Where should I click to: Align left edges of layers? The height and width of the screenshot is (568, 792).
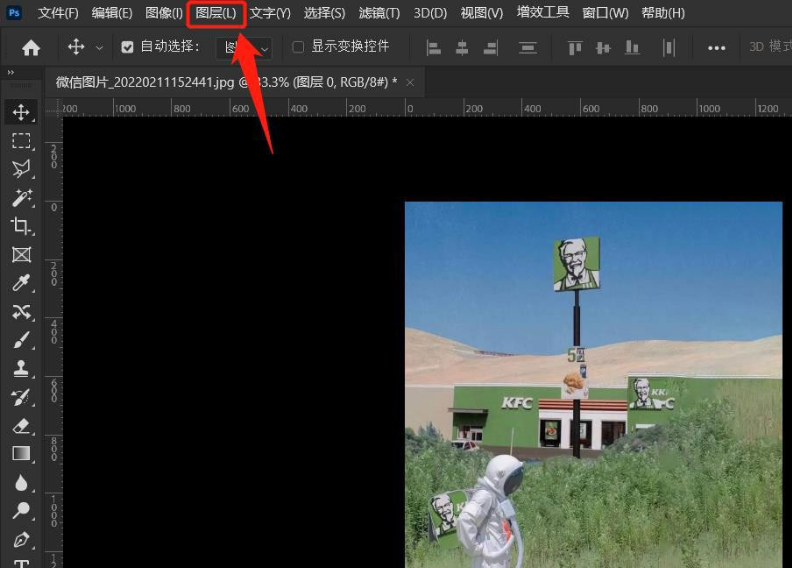tap(433, 48)
